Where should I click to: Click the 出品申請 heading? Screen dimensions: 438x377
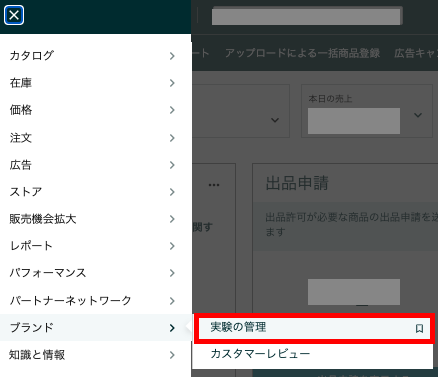coord(297,183)
